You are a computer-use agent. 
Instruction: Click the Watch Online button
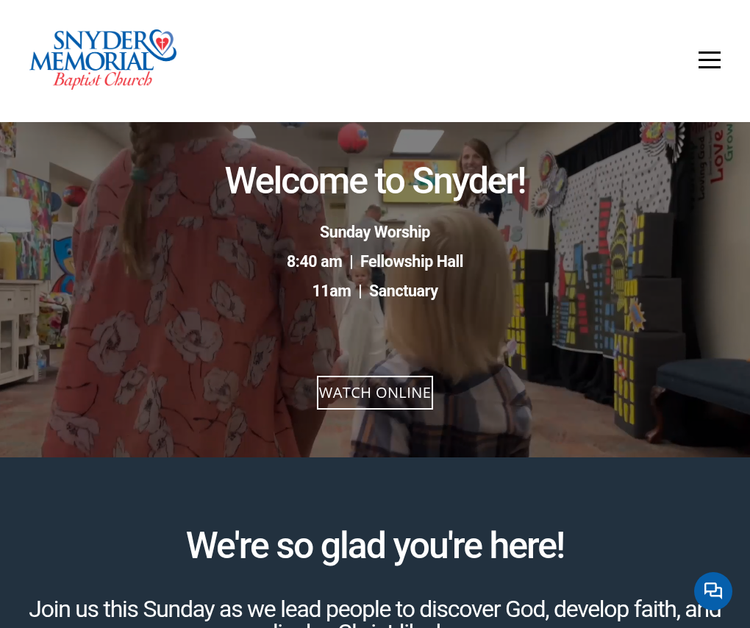tap(375, 393)
